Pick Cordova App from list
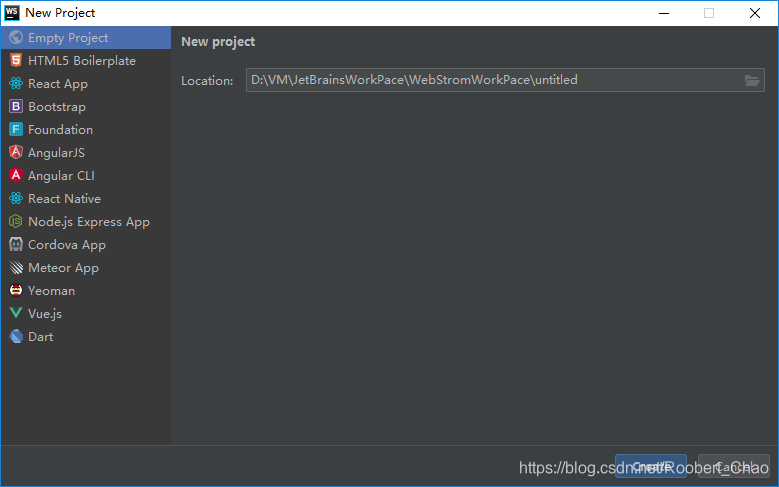The height and width of the screenshot is (487, 779). (x=86, y=244)
